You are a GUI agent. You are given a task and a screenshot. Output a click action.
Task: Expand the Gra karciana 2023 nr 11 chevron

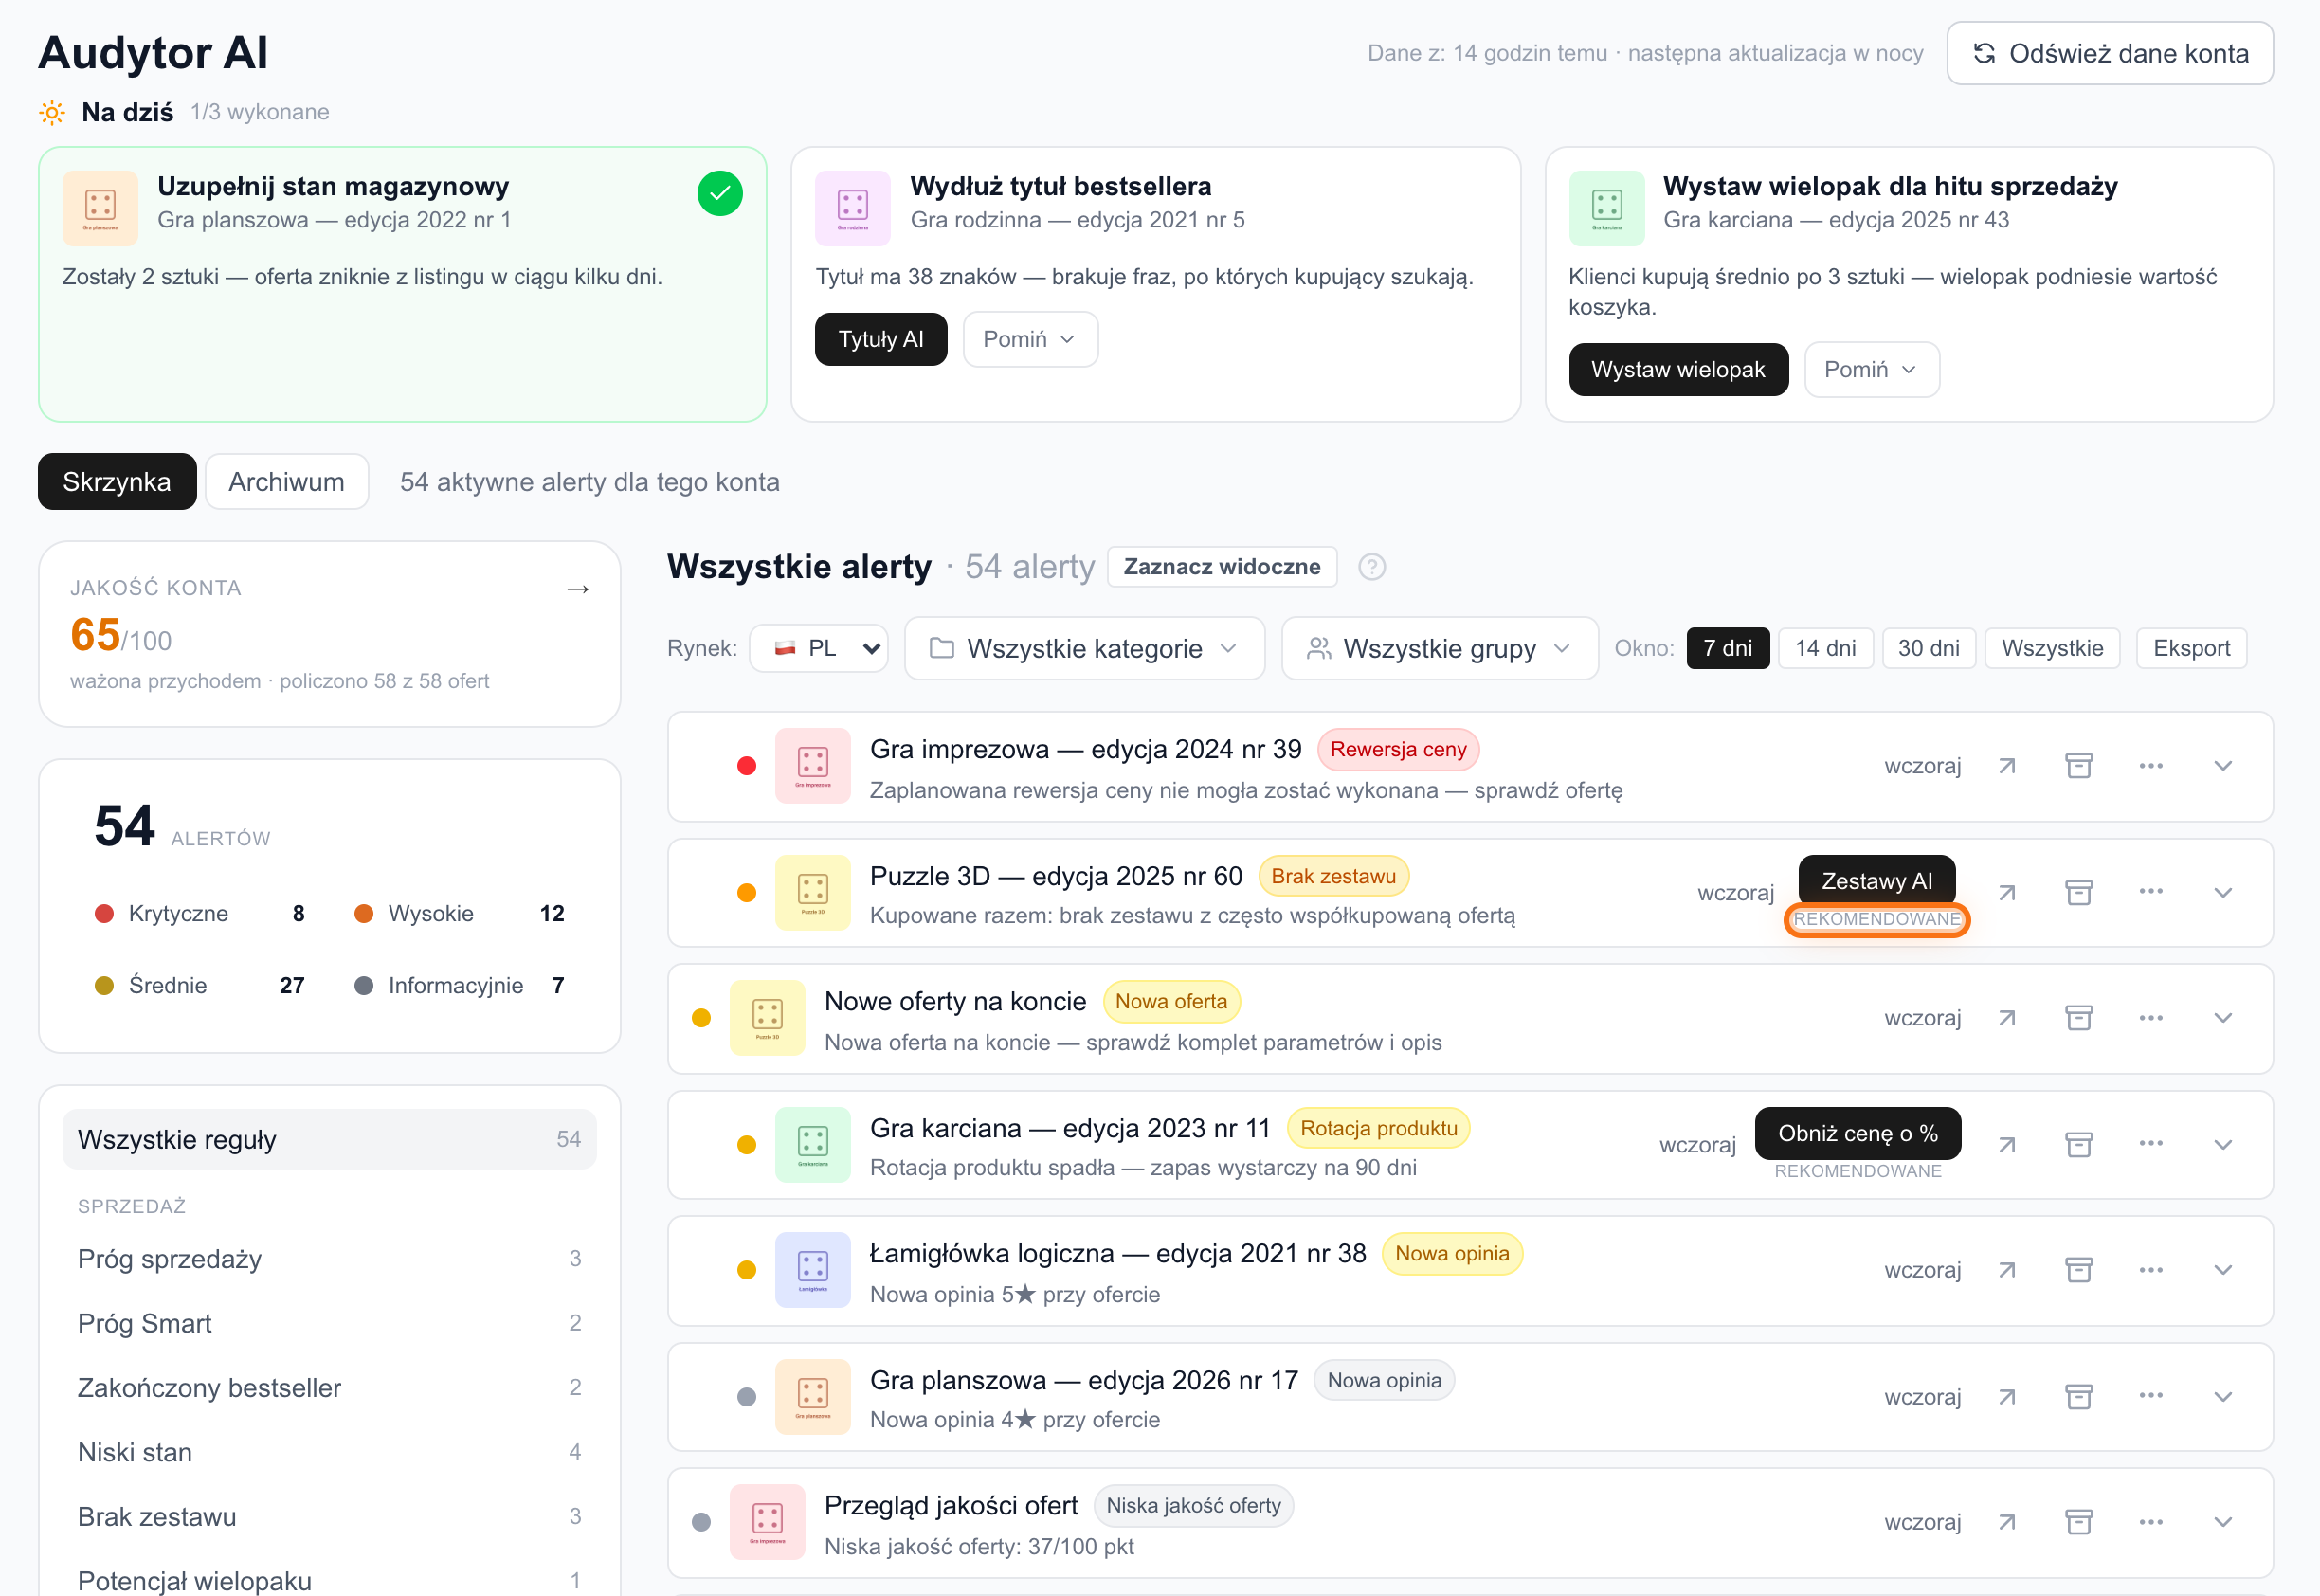(x=2223, y=1144)
